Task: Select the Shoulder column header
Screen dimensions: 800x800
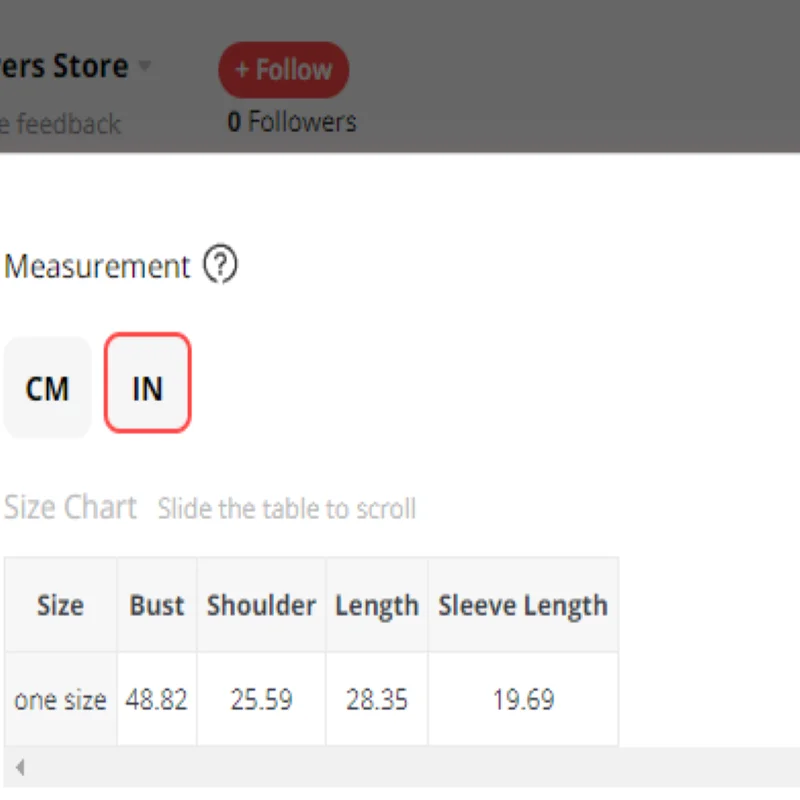Action: click(261, 605)
